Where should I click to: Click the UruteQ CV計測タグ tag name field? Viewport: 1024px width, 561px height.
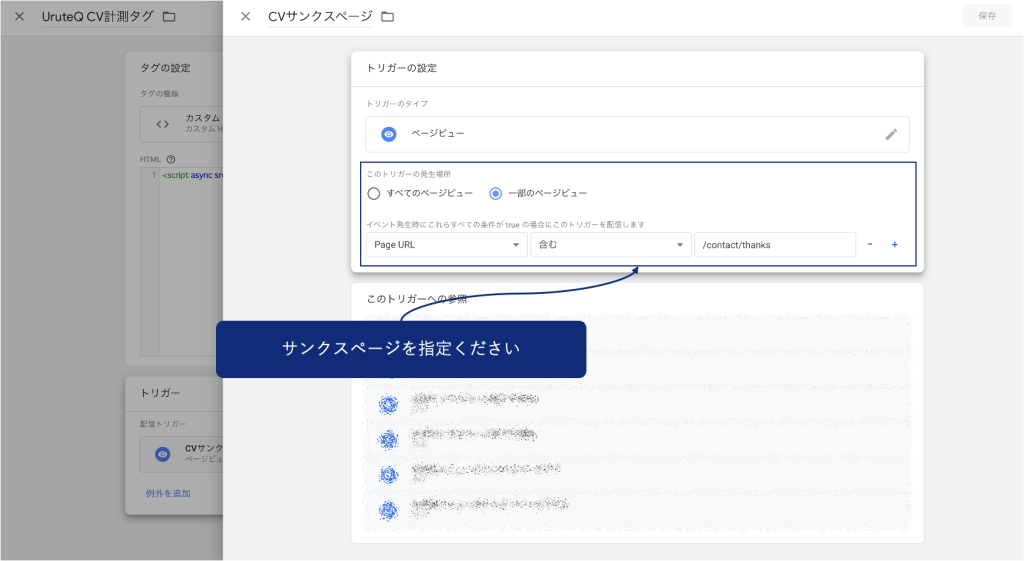click(98, 17)
